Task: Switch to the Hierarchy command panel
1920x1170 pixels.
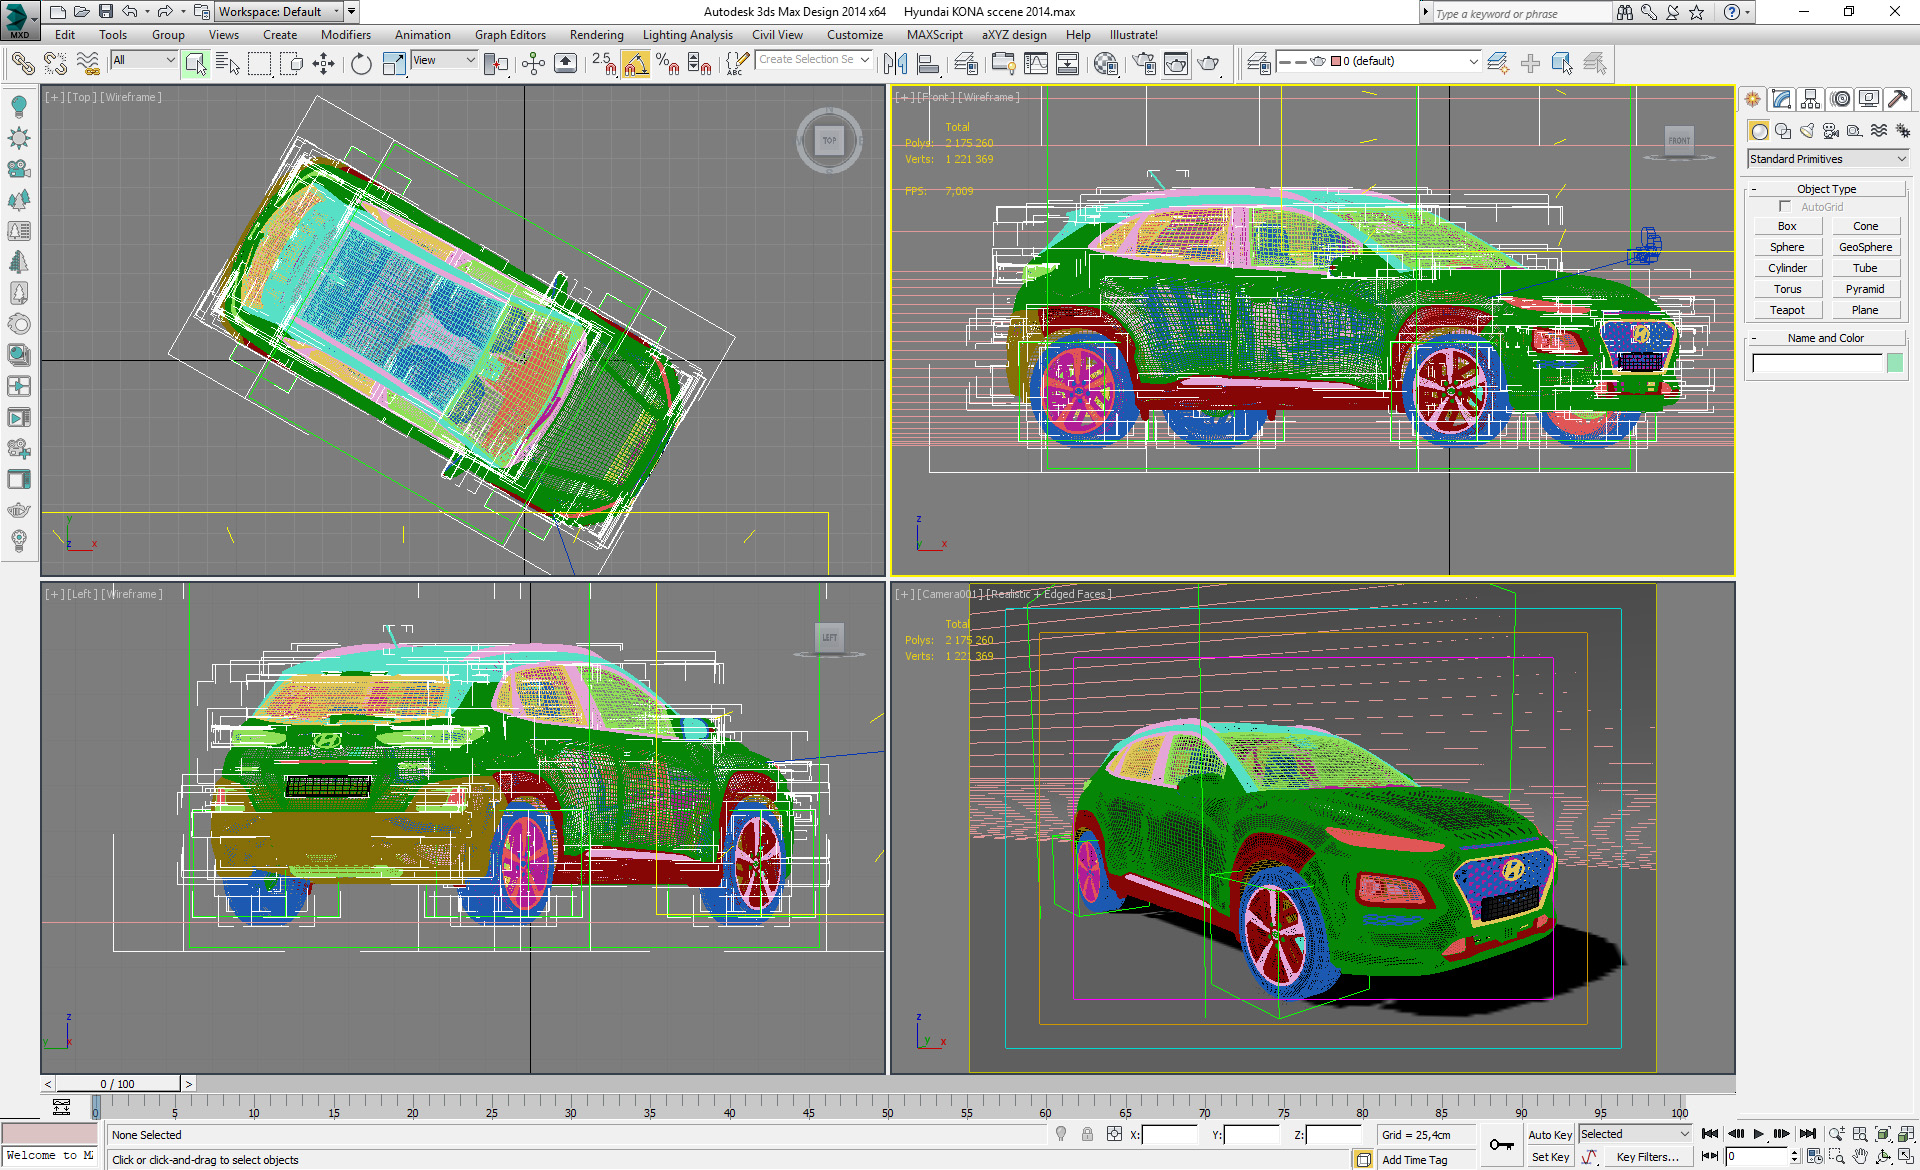Action: coord(1810,99)
